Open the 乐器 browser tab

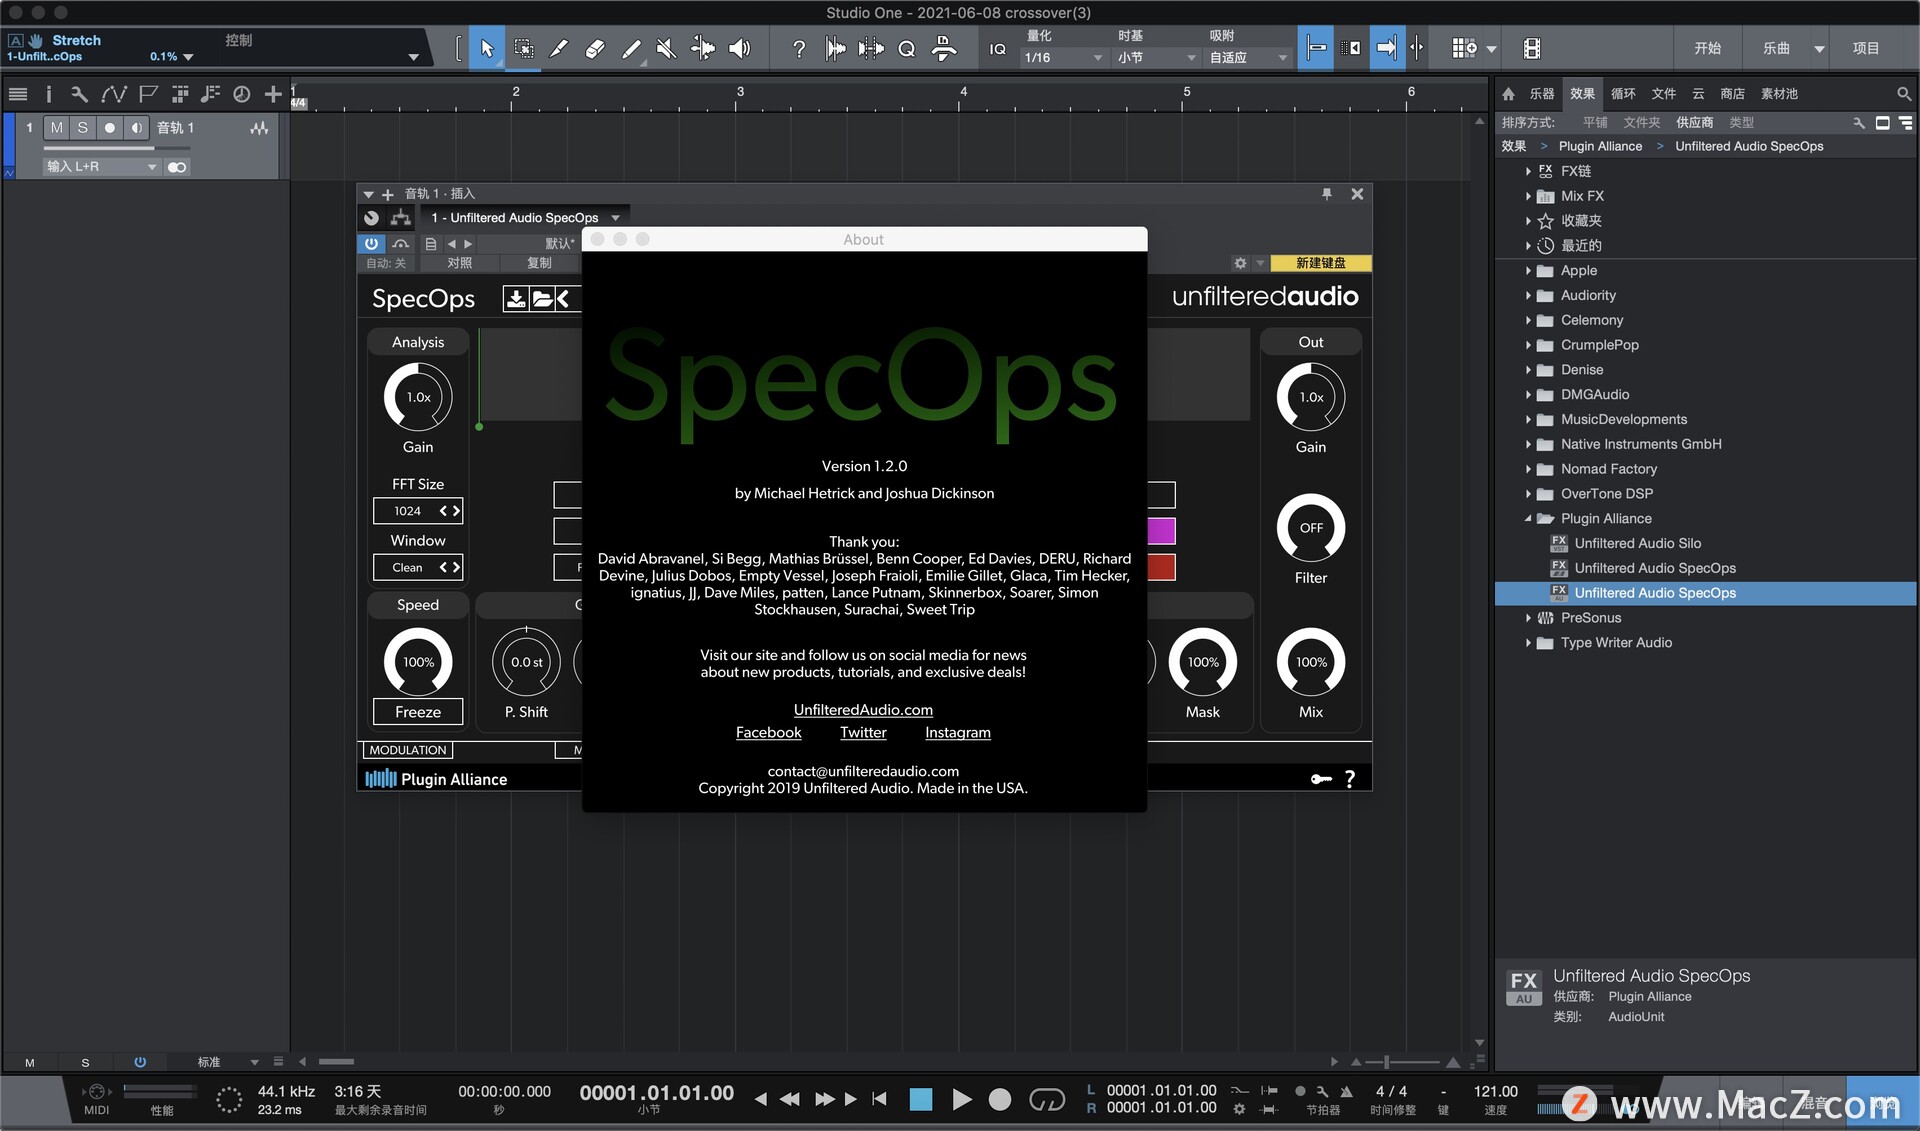pos(1541,94)
